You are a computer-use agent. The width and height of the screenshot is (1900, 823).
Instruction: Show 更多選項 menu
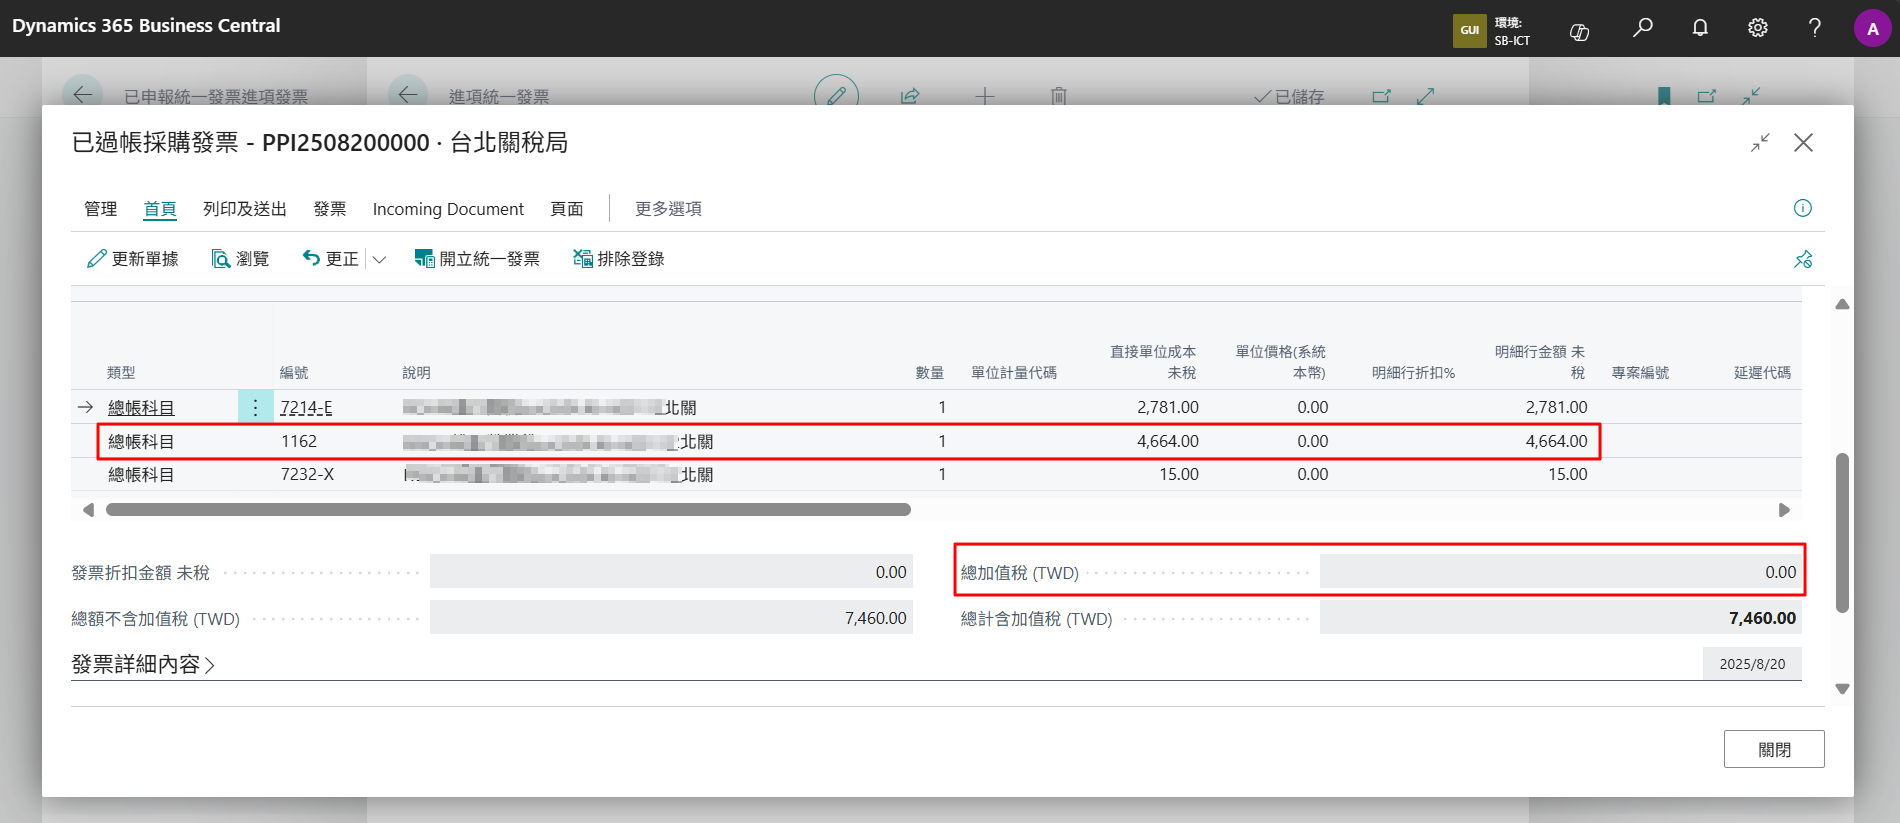(669, 209)
